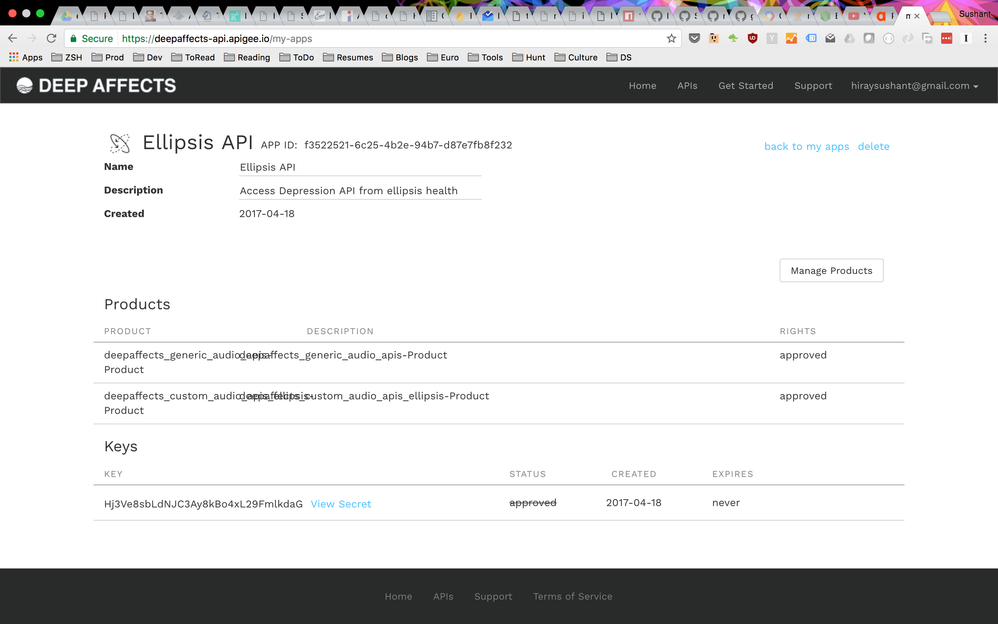Open the ZSH bookmarks folder
This screenshot has height=624, width=998.
(67, 57)
